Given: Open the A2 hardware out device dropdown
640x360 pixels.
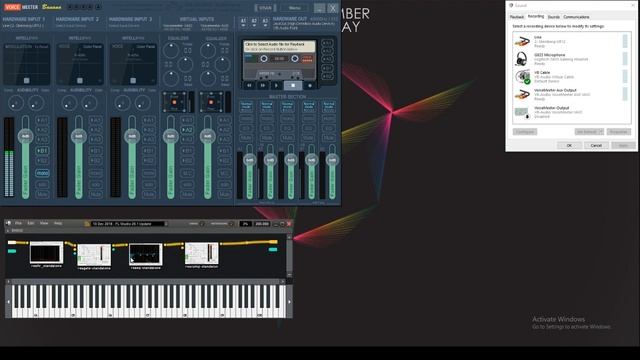Looking at the screenshot, I should 254,22.
